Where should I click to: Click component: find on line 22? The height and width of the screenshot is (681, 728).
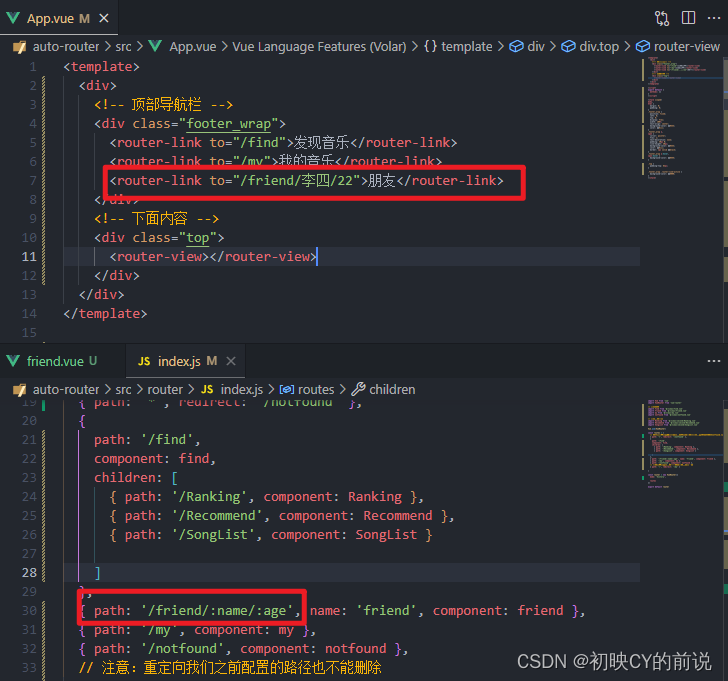click(155, 459)
